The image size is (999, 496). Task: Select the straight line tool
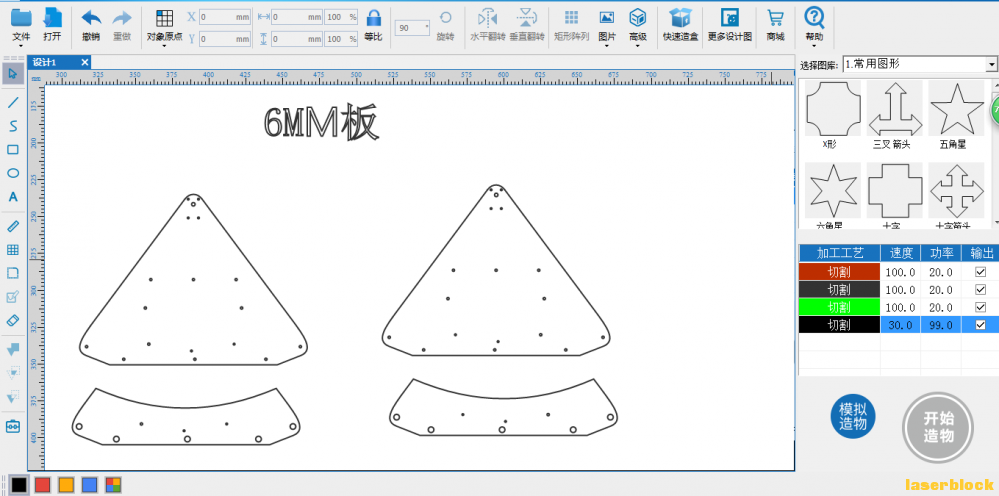[x=13, y=103]
